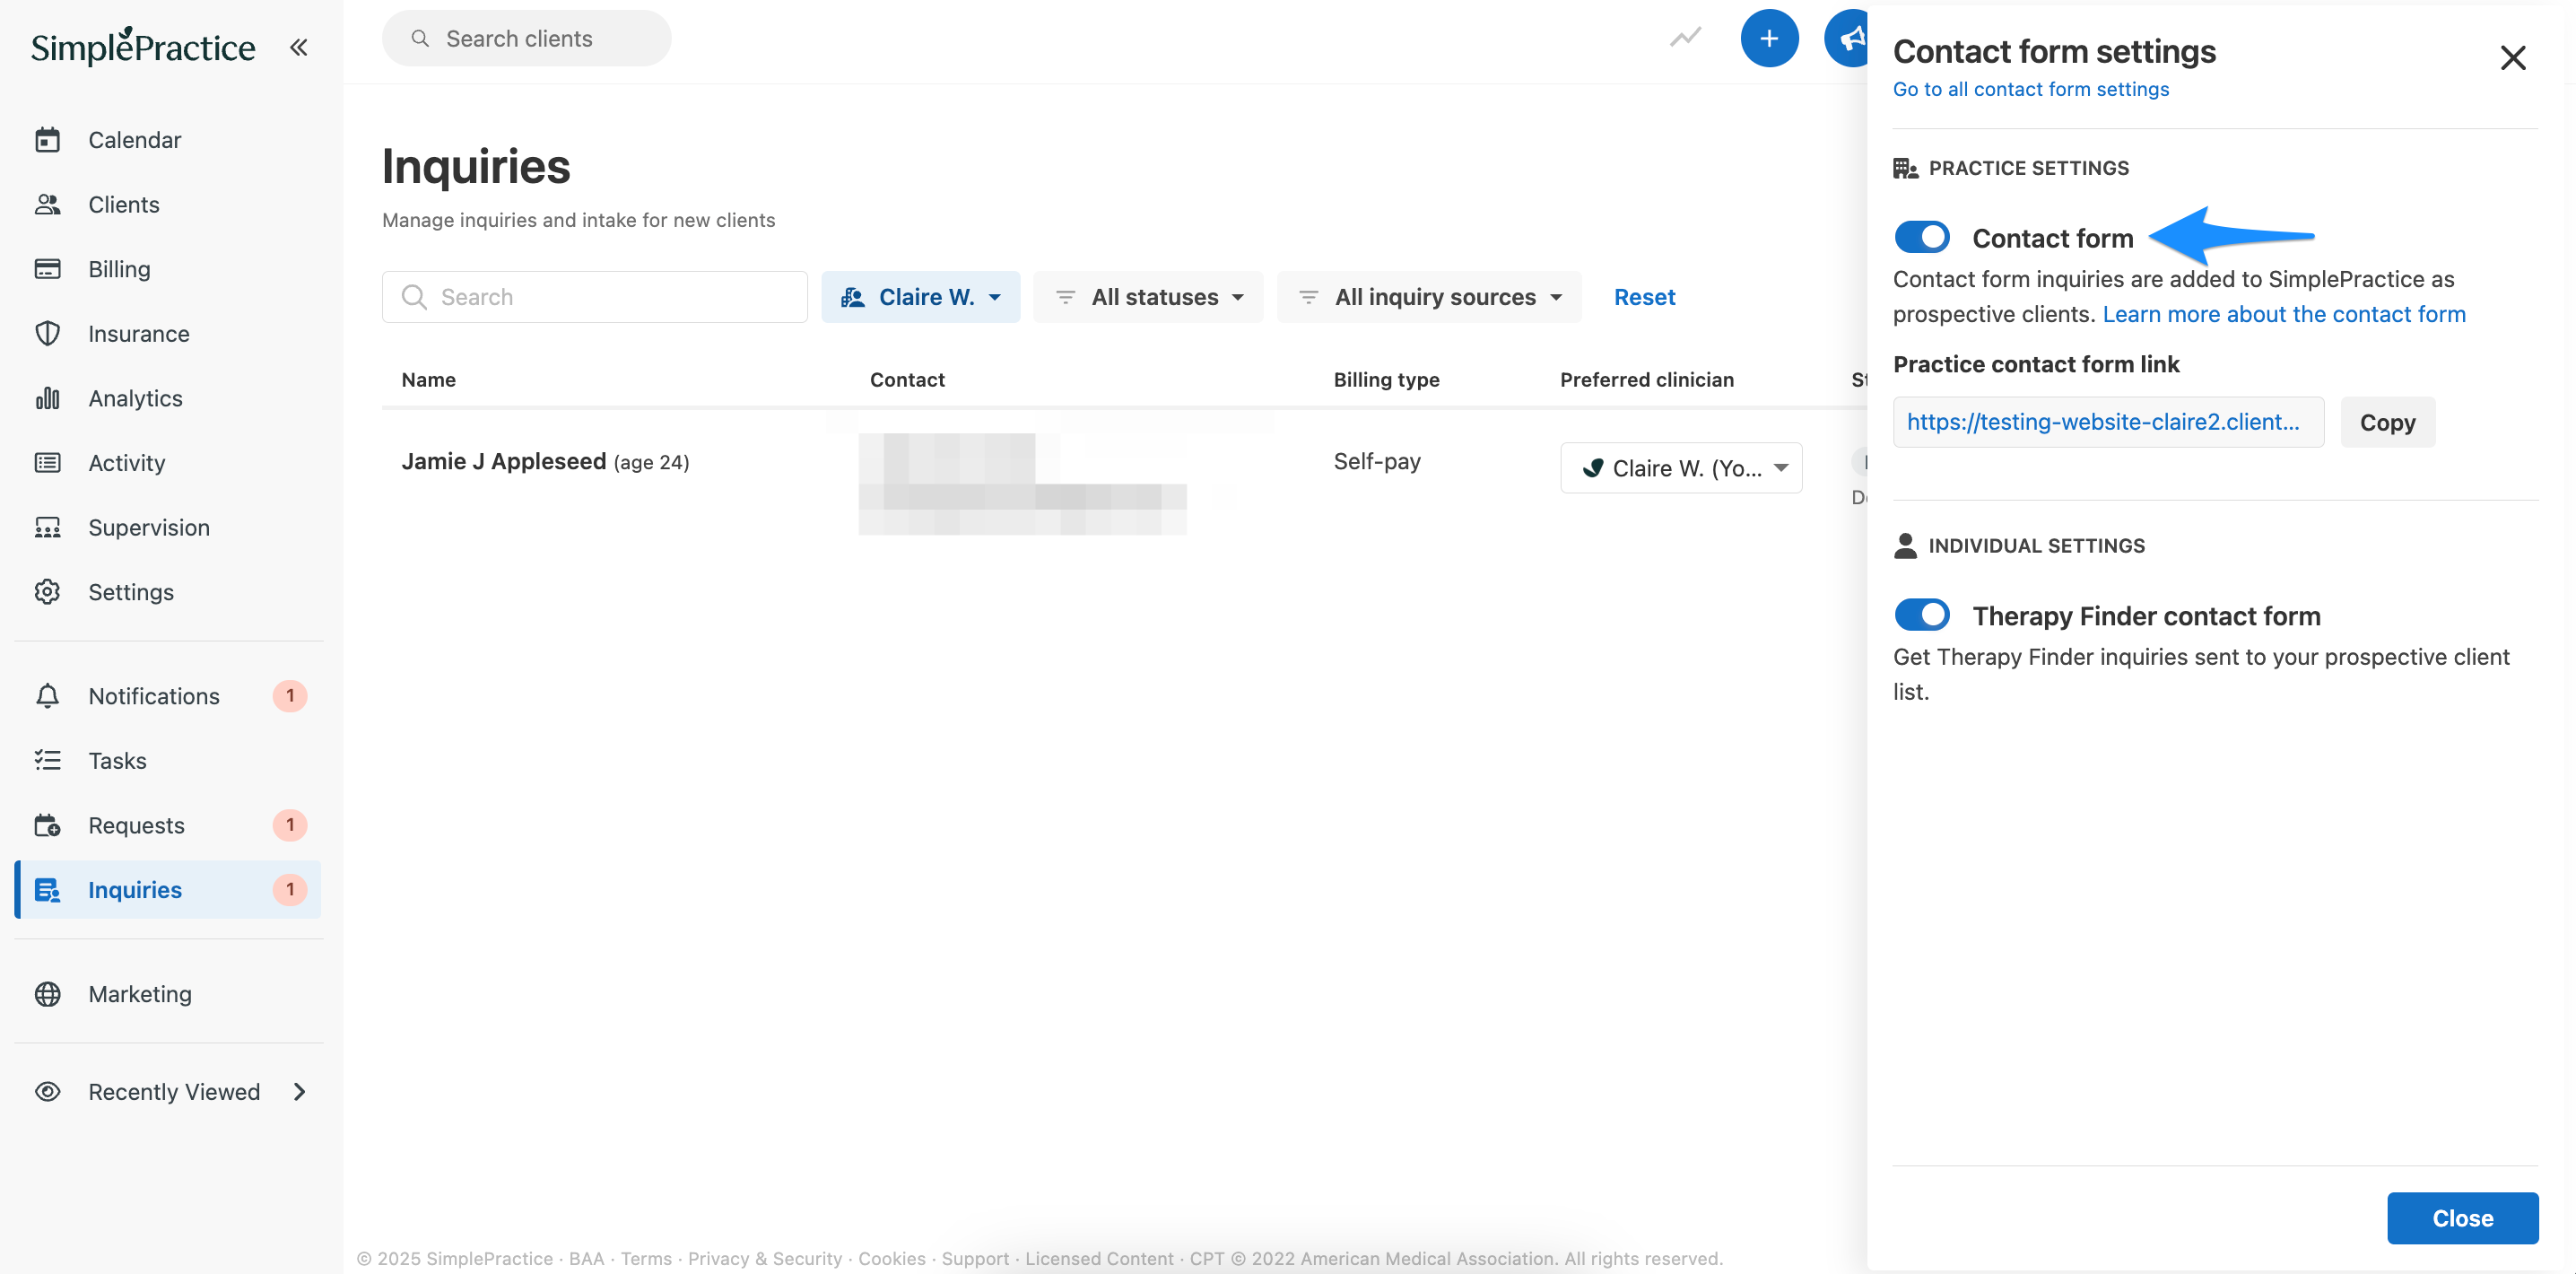
Task: Click the inquiries Search input field
Action: pyautogui.click(x=594, y=297)
